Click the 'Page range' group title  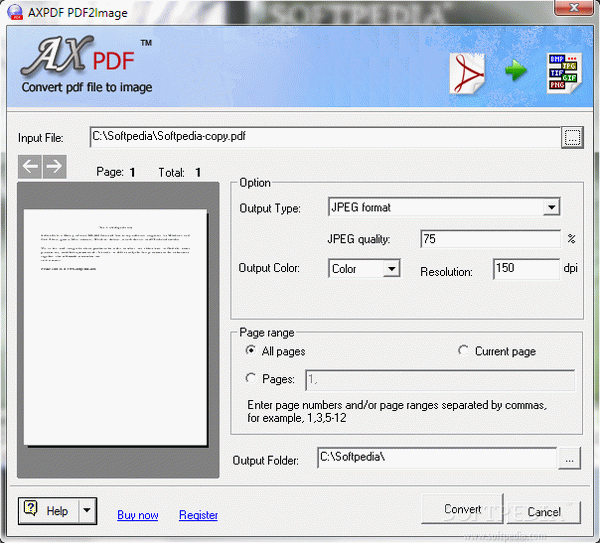point(267,333)
